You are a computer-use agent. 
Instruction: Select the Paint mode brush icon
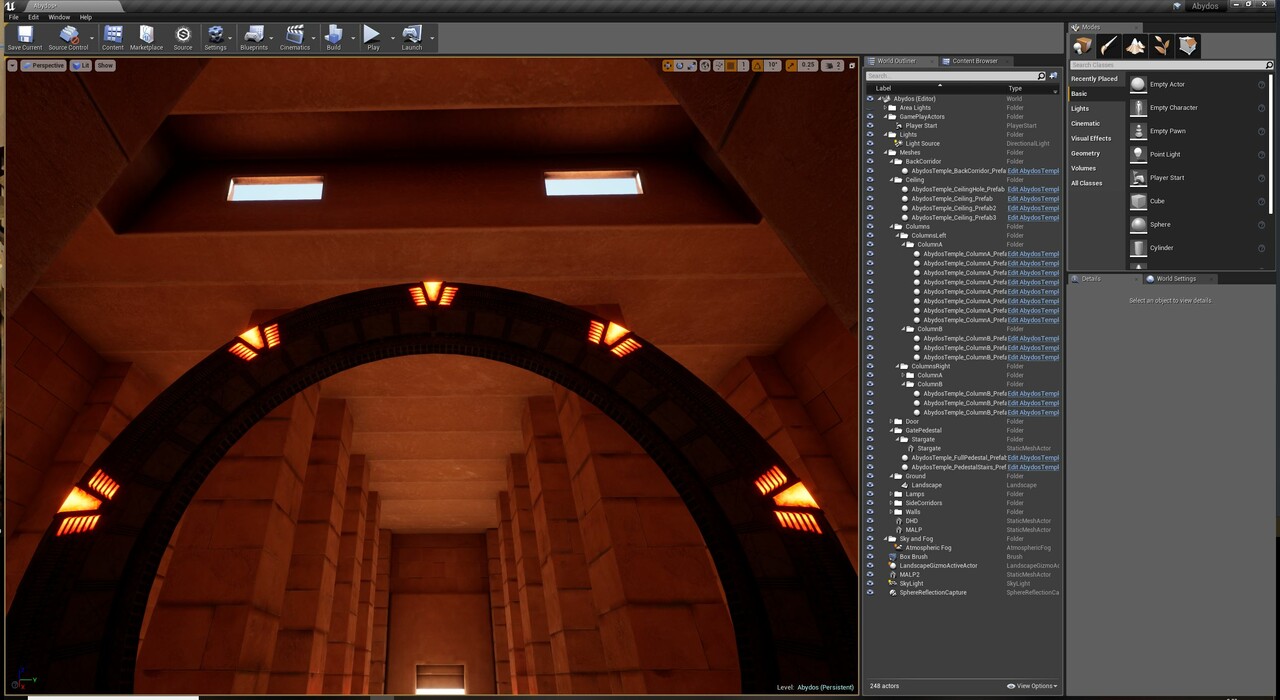click(x=1109, y=46)
